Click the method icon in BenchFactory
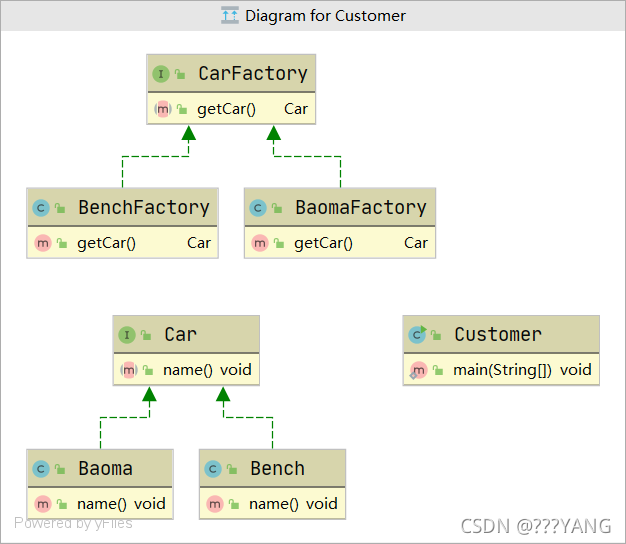This screenshot has width=626, height=544. click(43, 243)
